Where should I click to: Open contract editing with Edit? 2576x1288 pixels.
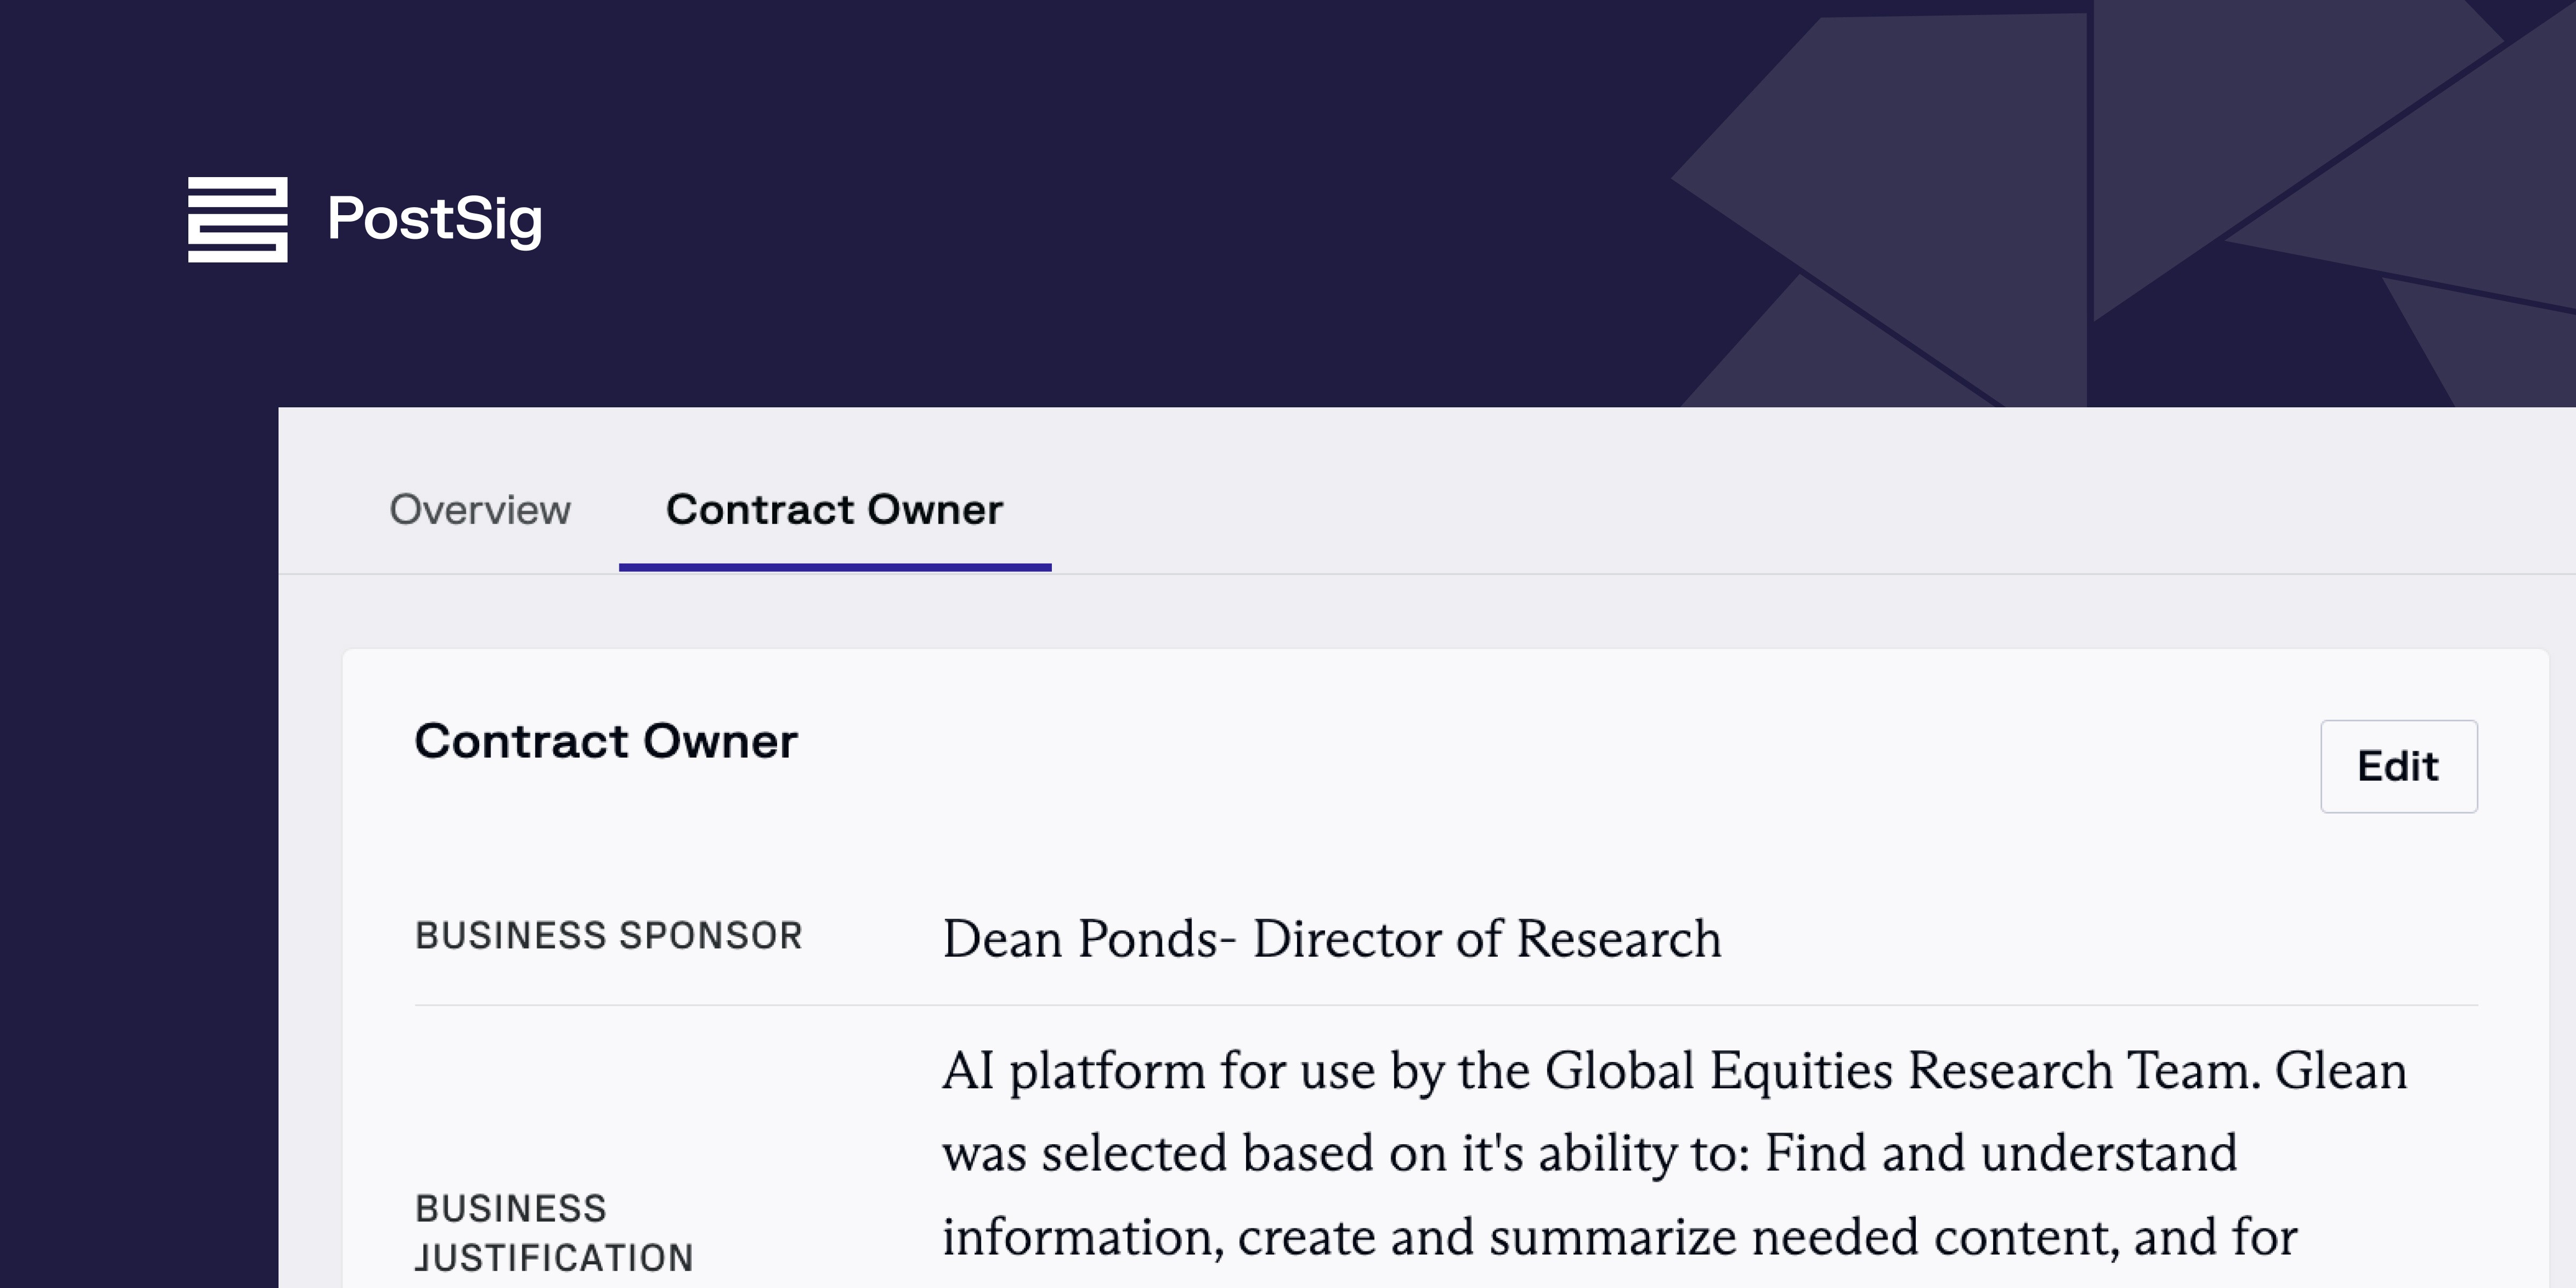[x=2398, y=766]
